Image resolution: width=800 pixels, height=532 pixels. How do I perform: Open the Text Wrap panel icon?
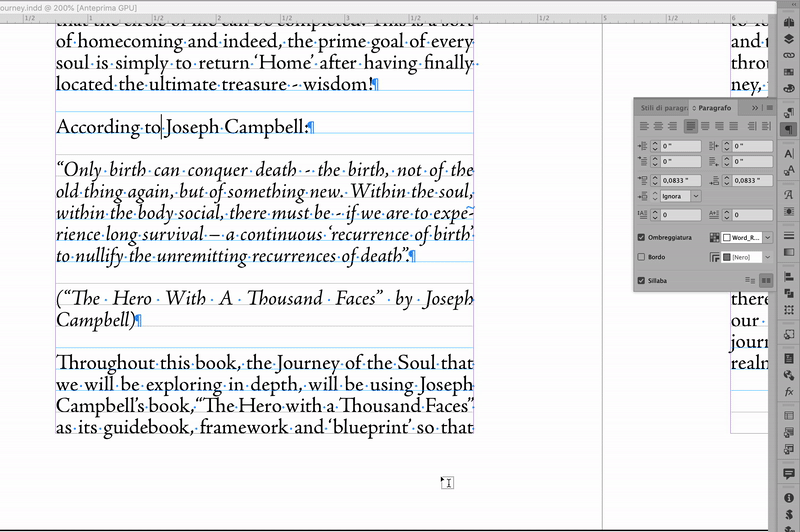click(789, 211)
